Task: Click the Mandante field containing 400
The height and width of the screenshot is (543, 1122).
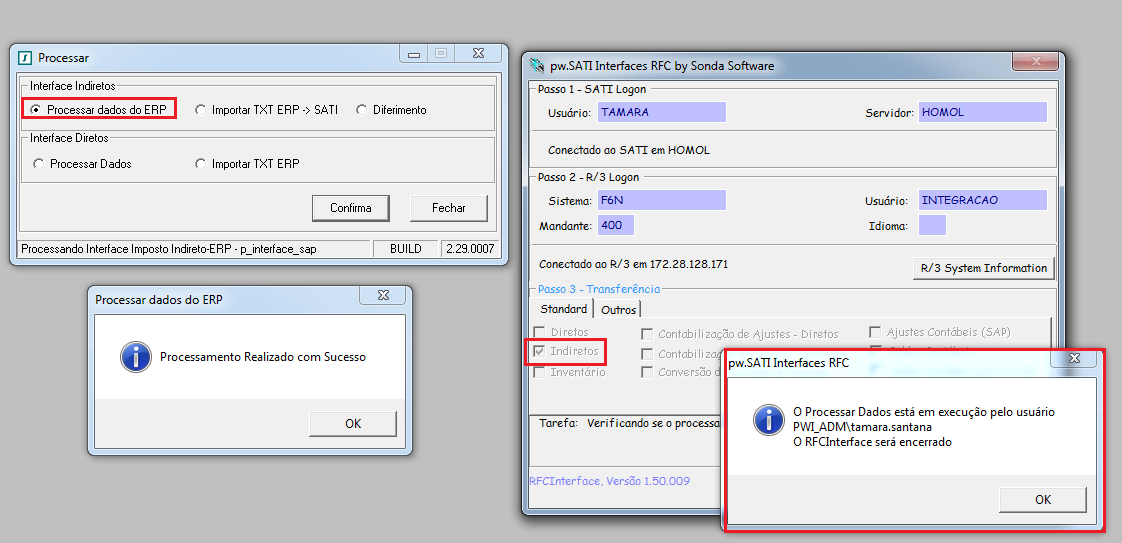Action: pos(615,225)
